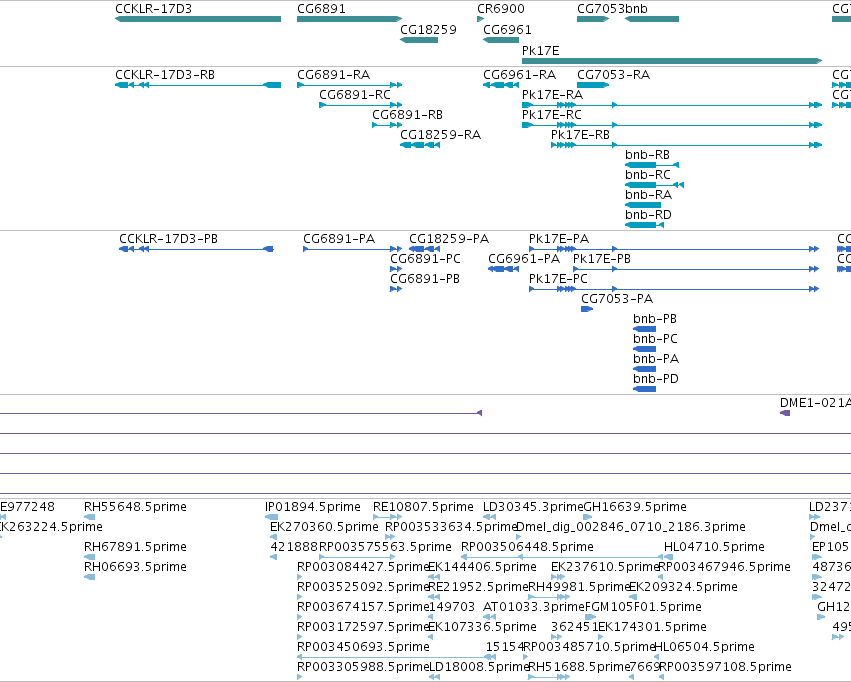Select protein Pk17E-PA label
The height and width of the screenshot is (682, 851).
558,239
